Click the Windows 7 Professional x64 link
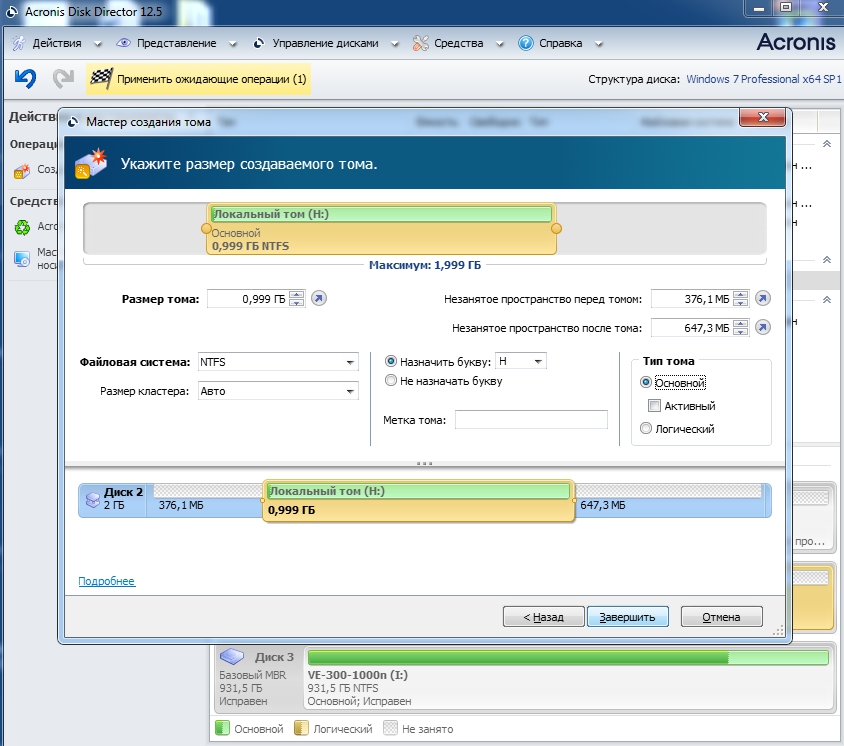This screenshot has width=844, height=746. click(x=763, y=79)
